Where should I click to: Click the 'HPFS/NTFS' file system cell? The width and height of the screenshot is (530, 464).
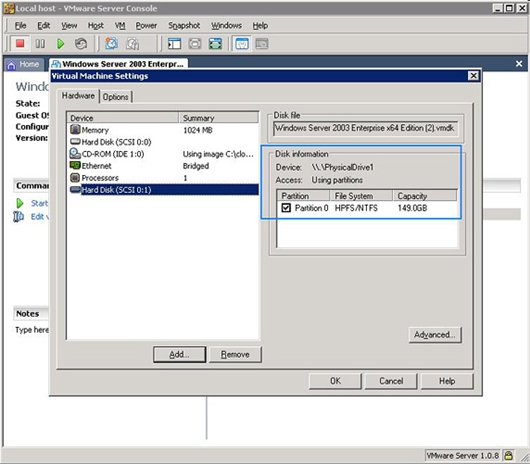tap(356, 208)
